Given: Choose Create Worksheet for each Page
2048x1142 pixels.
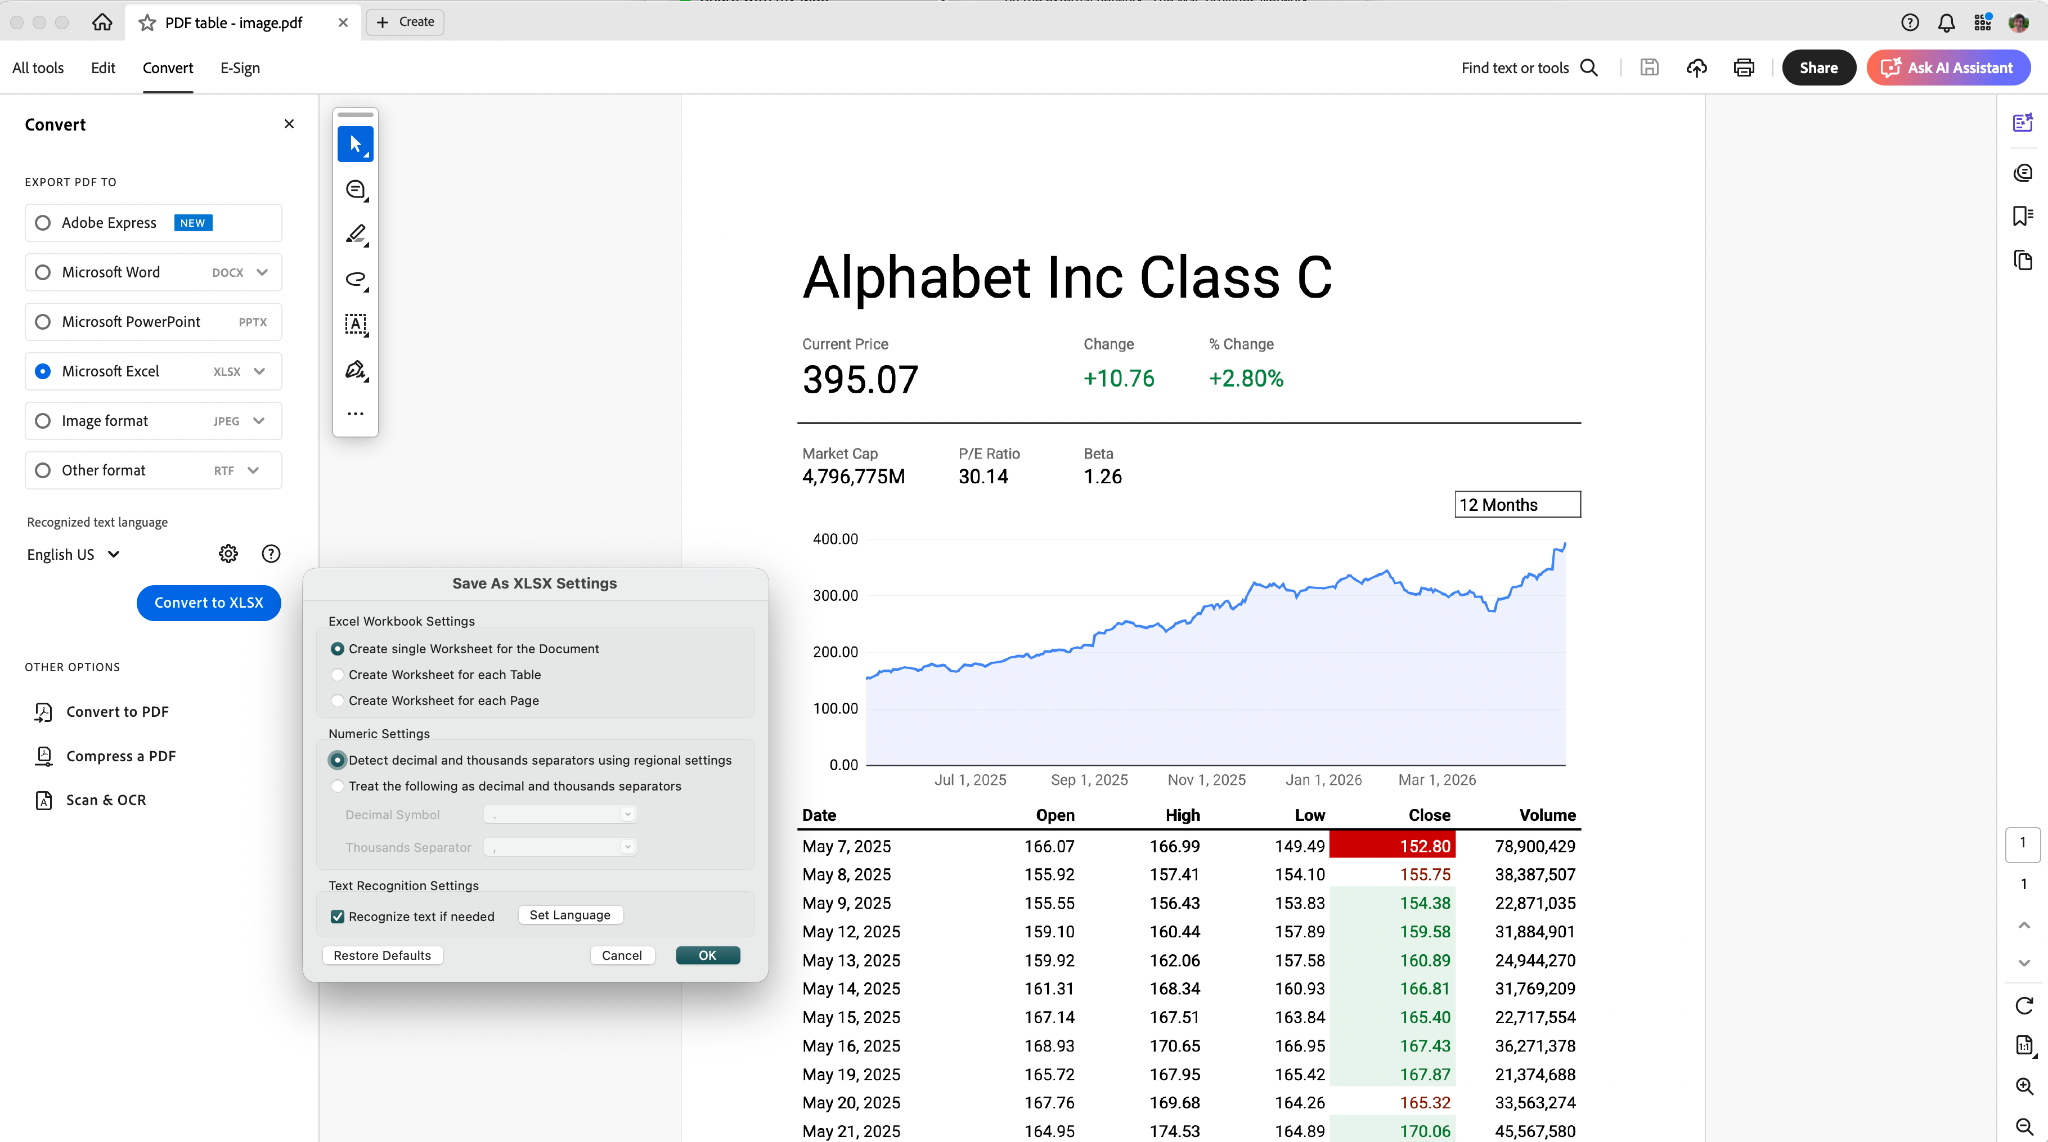Looking at the screenshot, I should 337,701.
